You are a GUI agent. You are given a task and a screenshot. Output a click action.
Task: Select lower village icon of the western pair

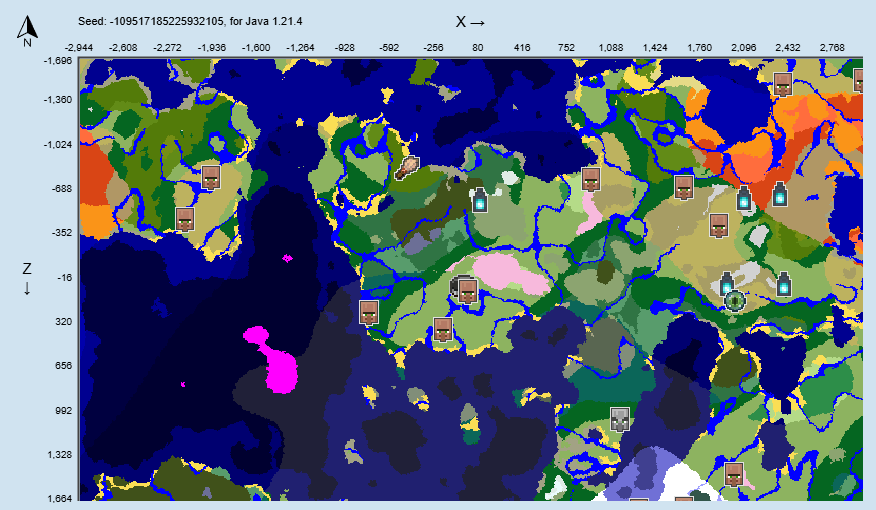184,219
